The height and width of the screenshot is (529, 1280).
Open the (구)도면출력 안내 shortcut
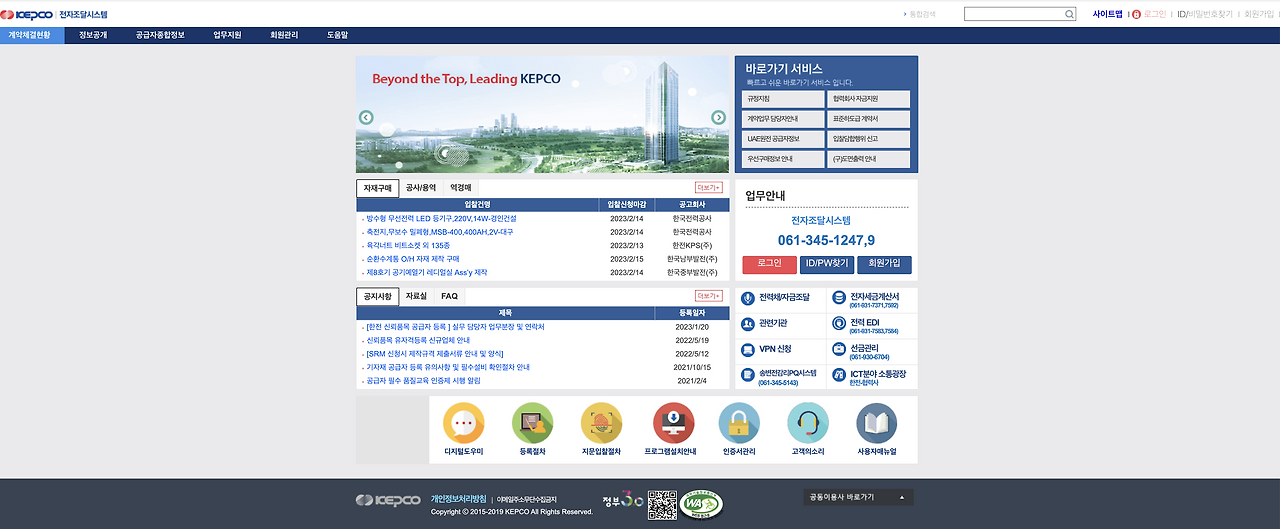tap(869, 159)
